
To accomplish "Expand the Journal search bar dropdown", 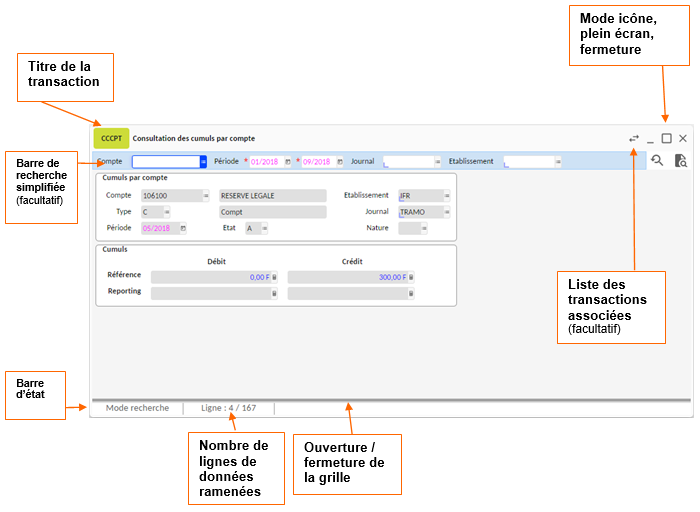I will [x=438, y=161].
